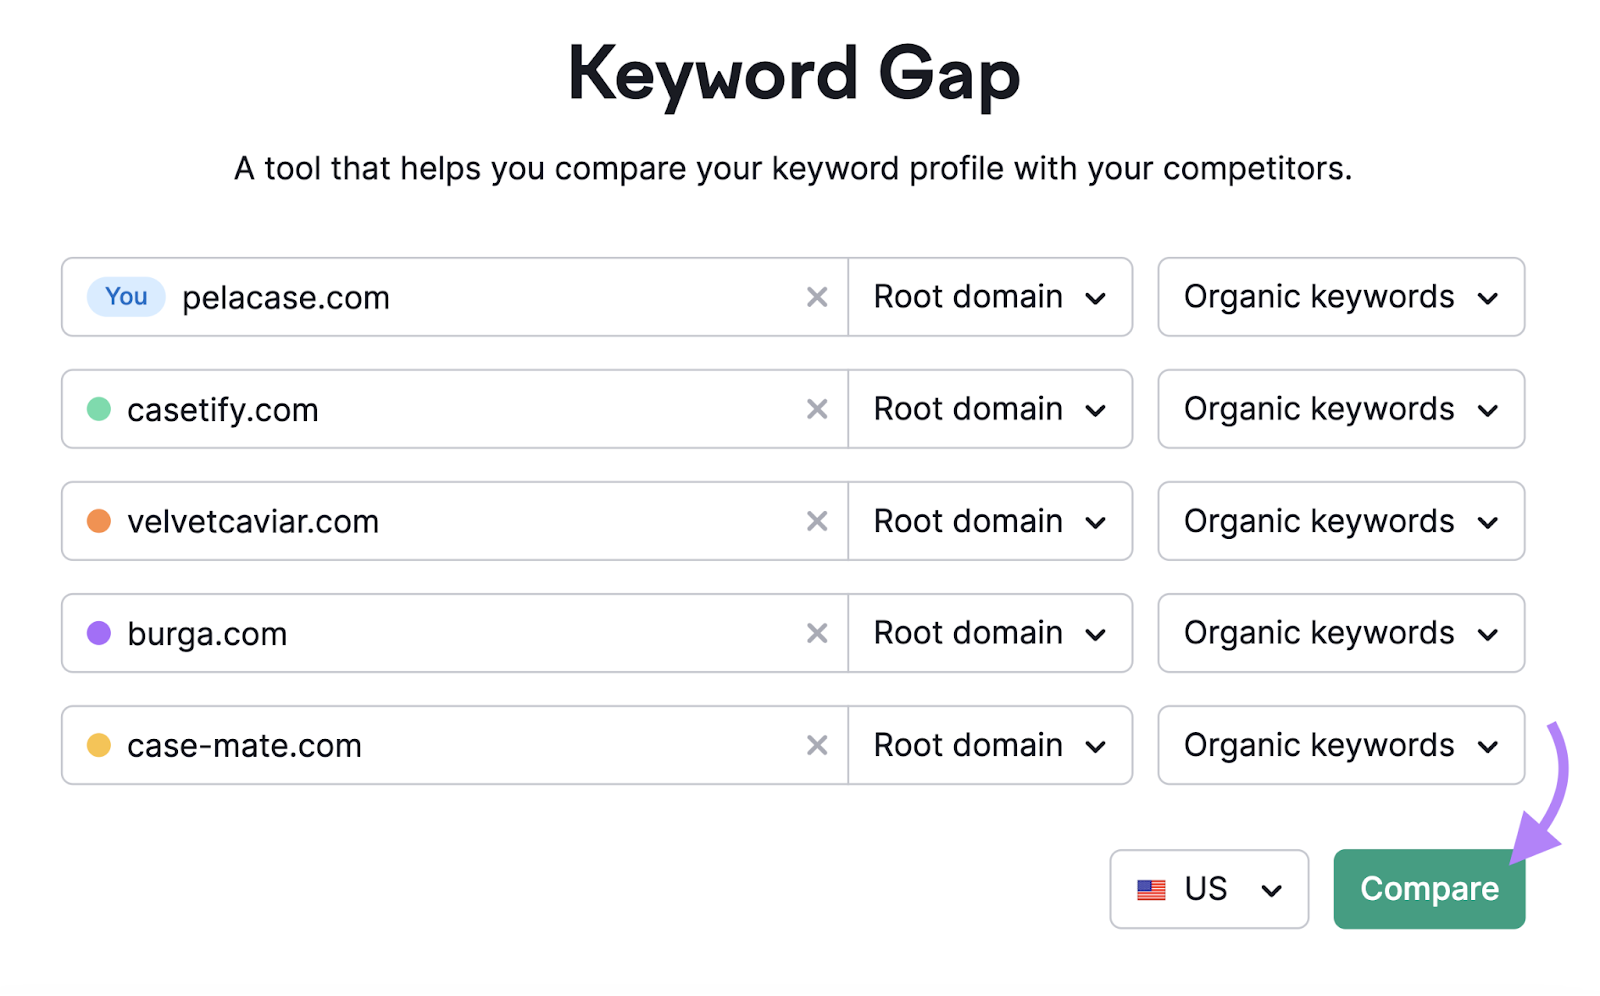Remove burga.com using its X icon
The image size is (1600, 996).
[x=817, y=632]
